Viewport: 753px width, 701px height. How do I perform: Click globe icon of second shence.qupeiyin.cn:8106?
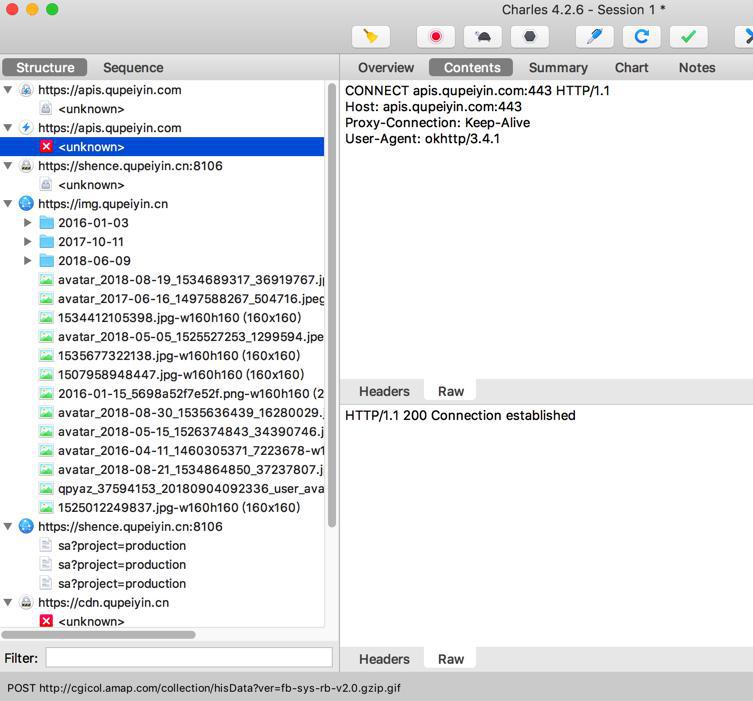pos(26,526)
